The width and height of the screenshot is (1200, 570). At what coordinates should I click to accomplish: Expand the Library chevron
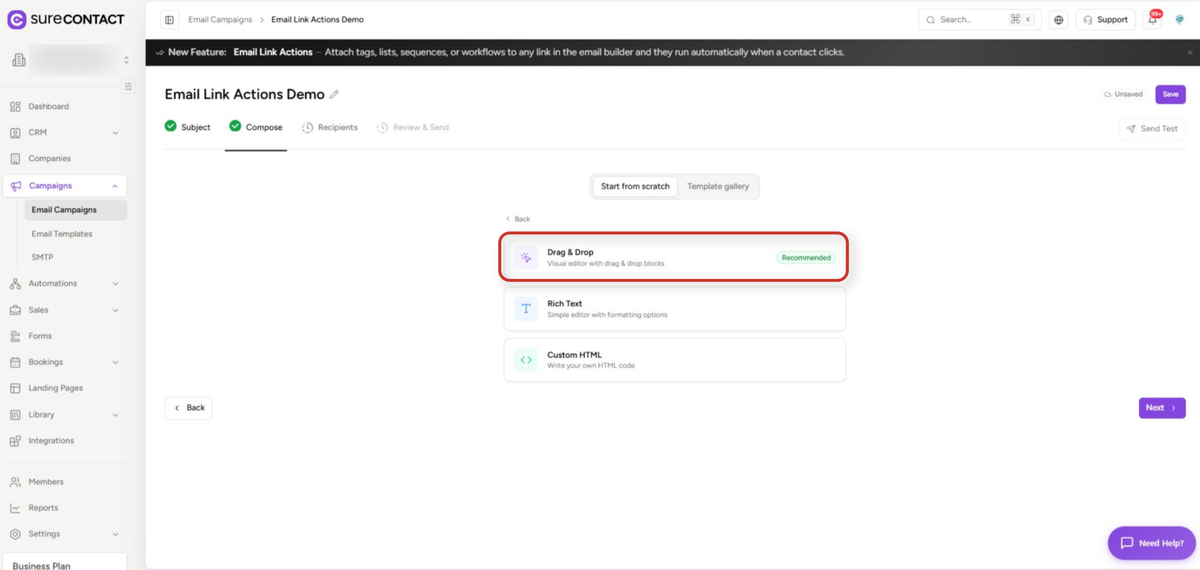[x=115, y=415]
